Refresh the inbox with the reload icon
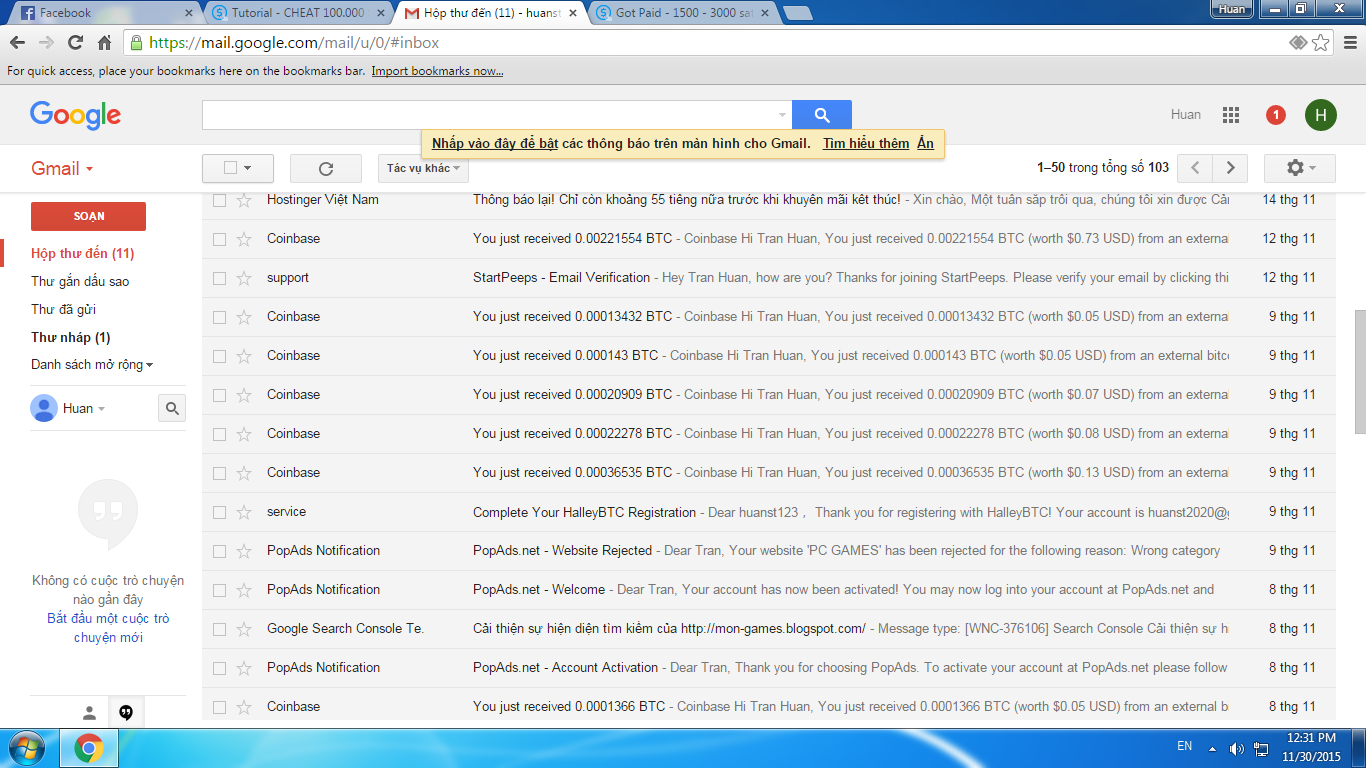This screenshot has width=1366, height=768. tap(325, 169)
